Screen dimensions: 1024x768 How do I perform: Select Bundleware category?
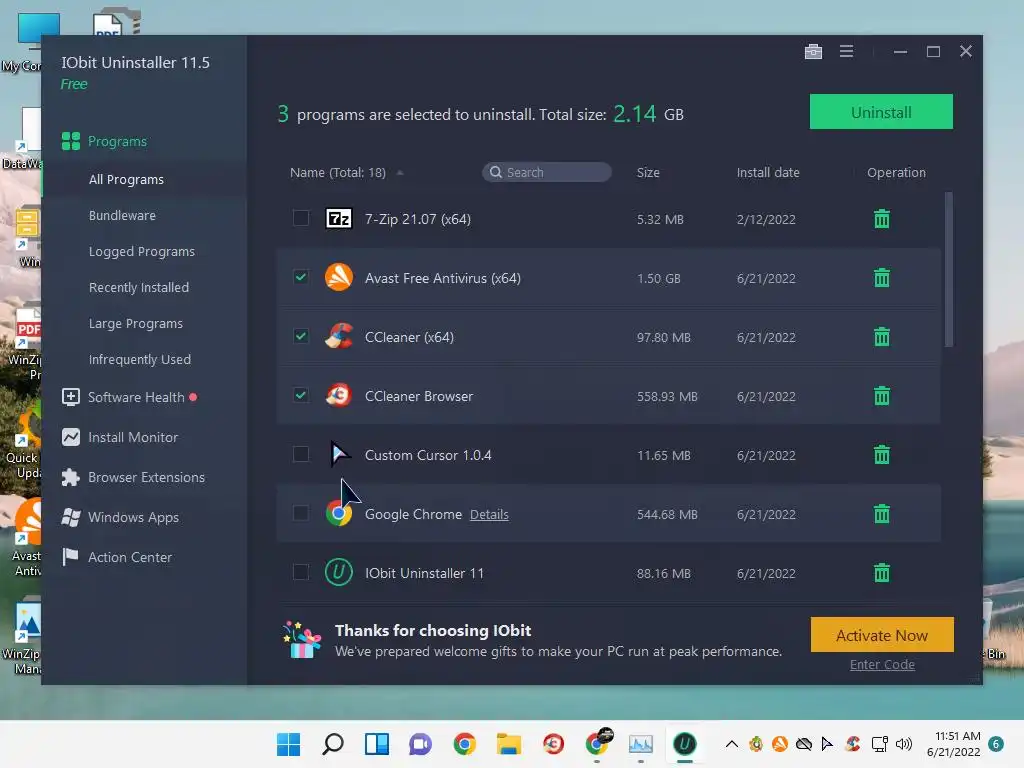(x=122, y=215)
